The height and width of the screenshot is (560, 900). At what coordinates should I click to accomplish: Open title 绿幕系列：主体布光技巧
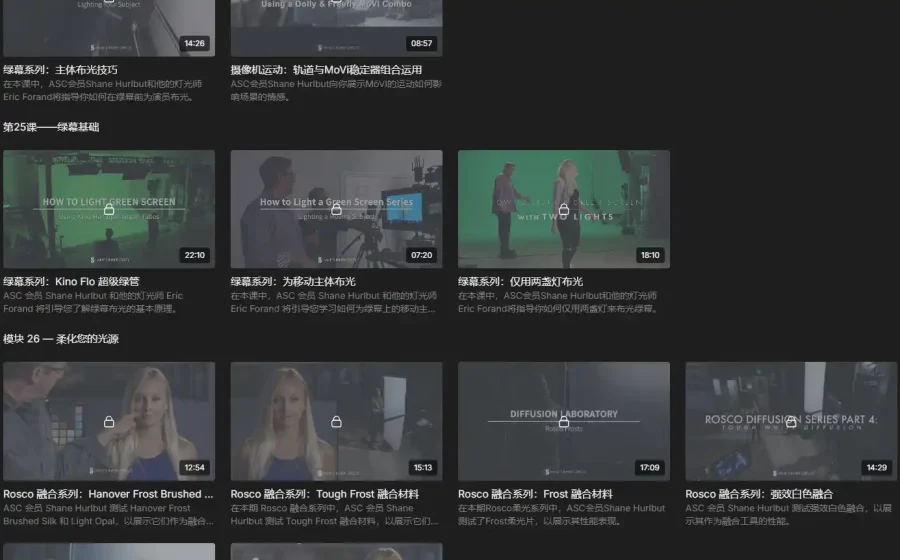60,70
